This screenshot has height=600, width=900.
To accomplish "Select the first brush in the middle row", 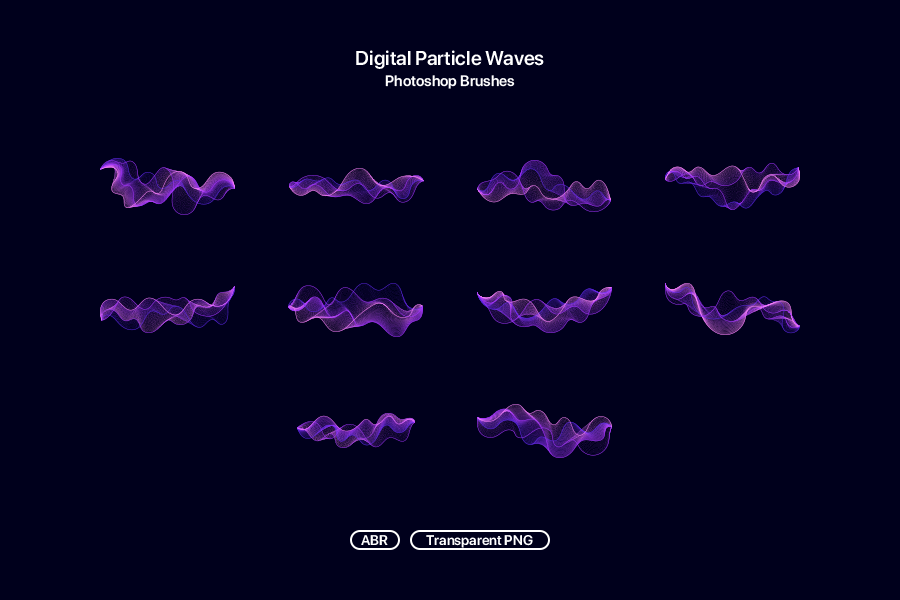I will click(x=168, y=310).
